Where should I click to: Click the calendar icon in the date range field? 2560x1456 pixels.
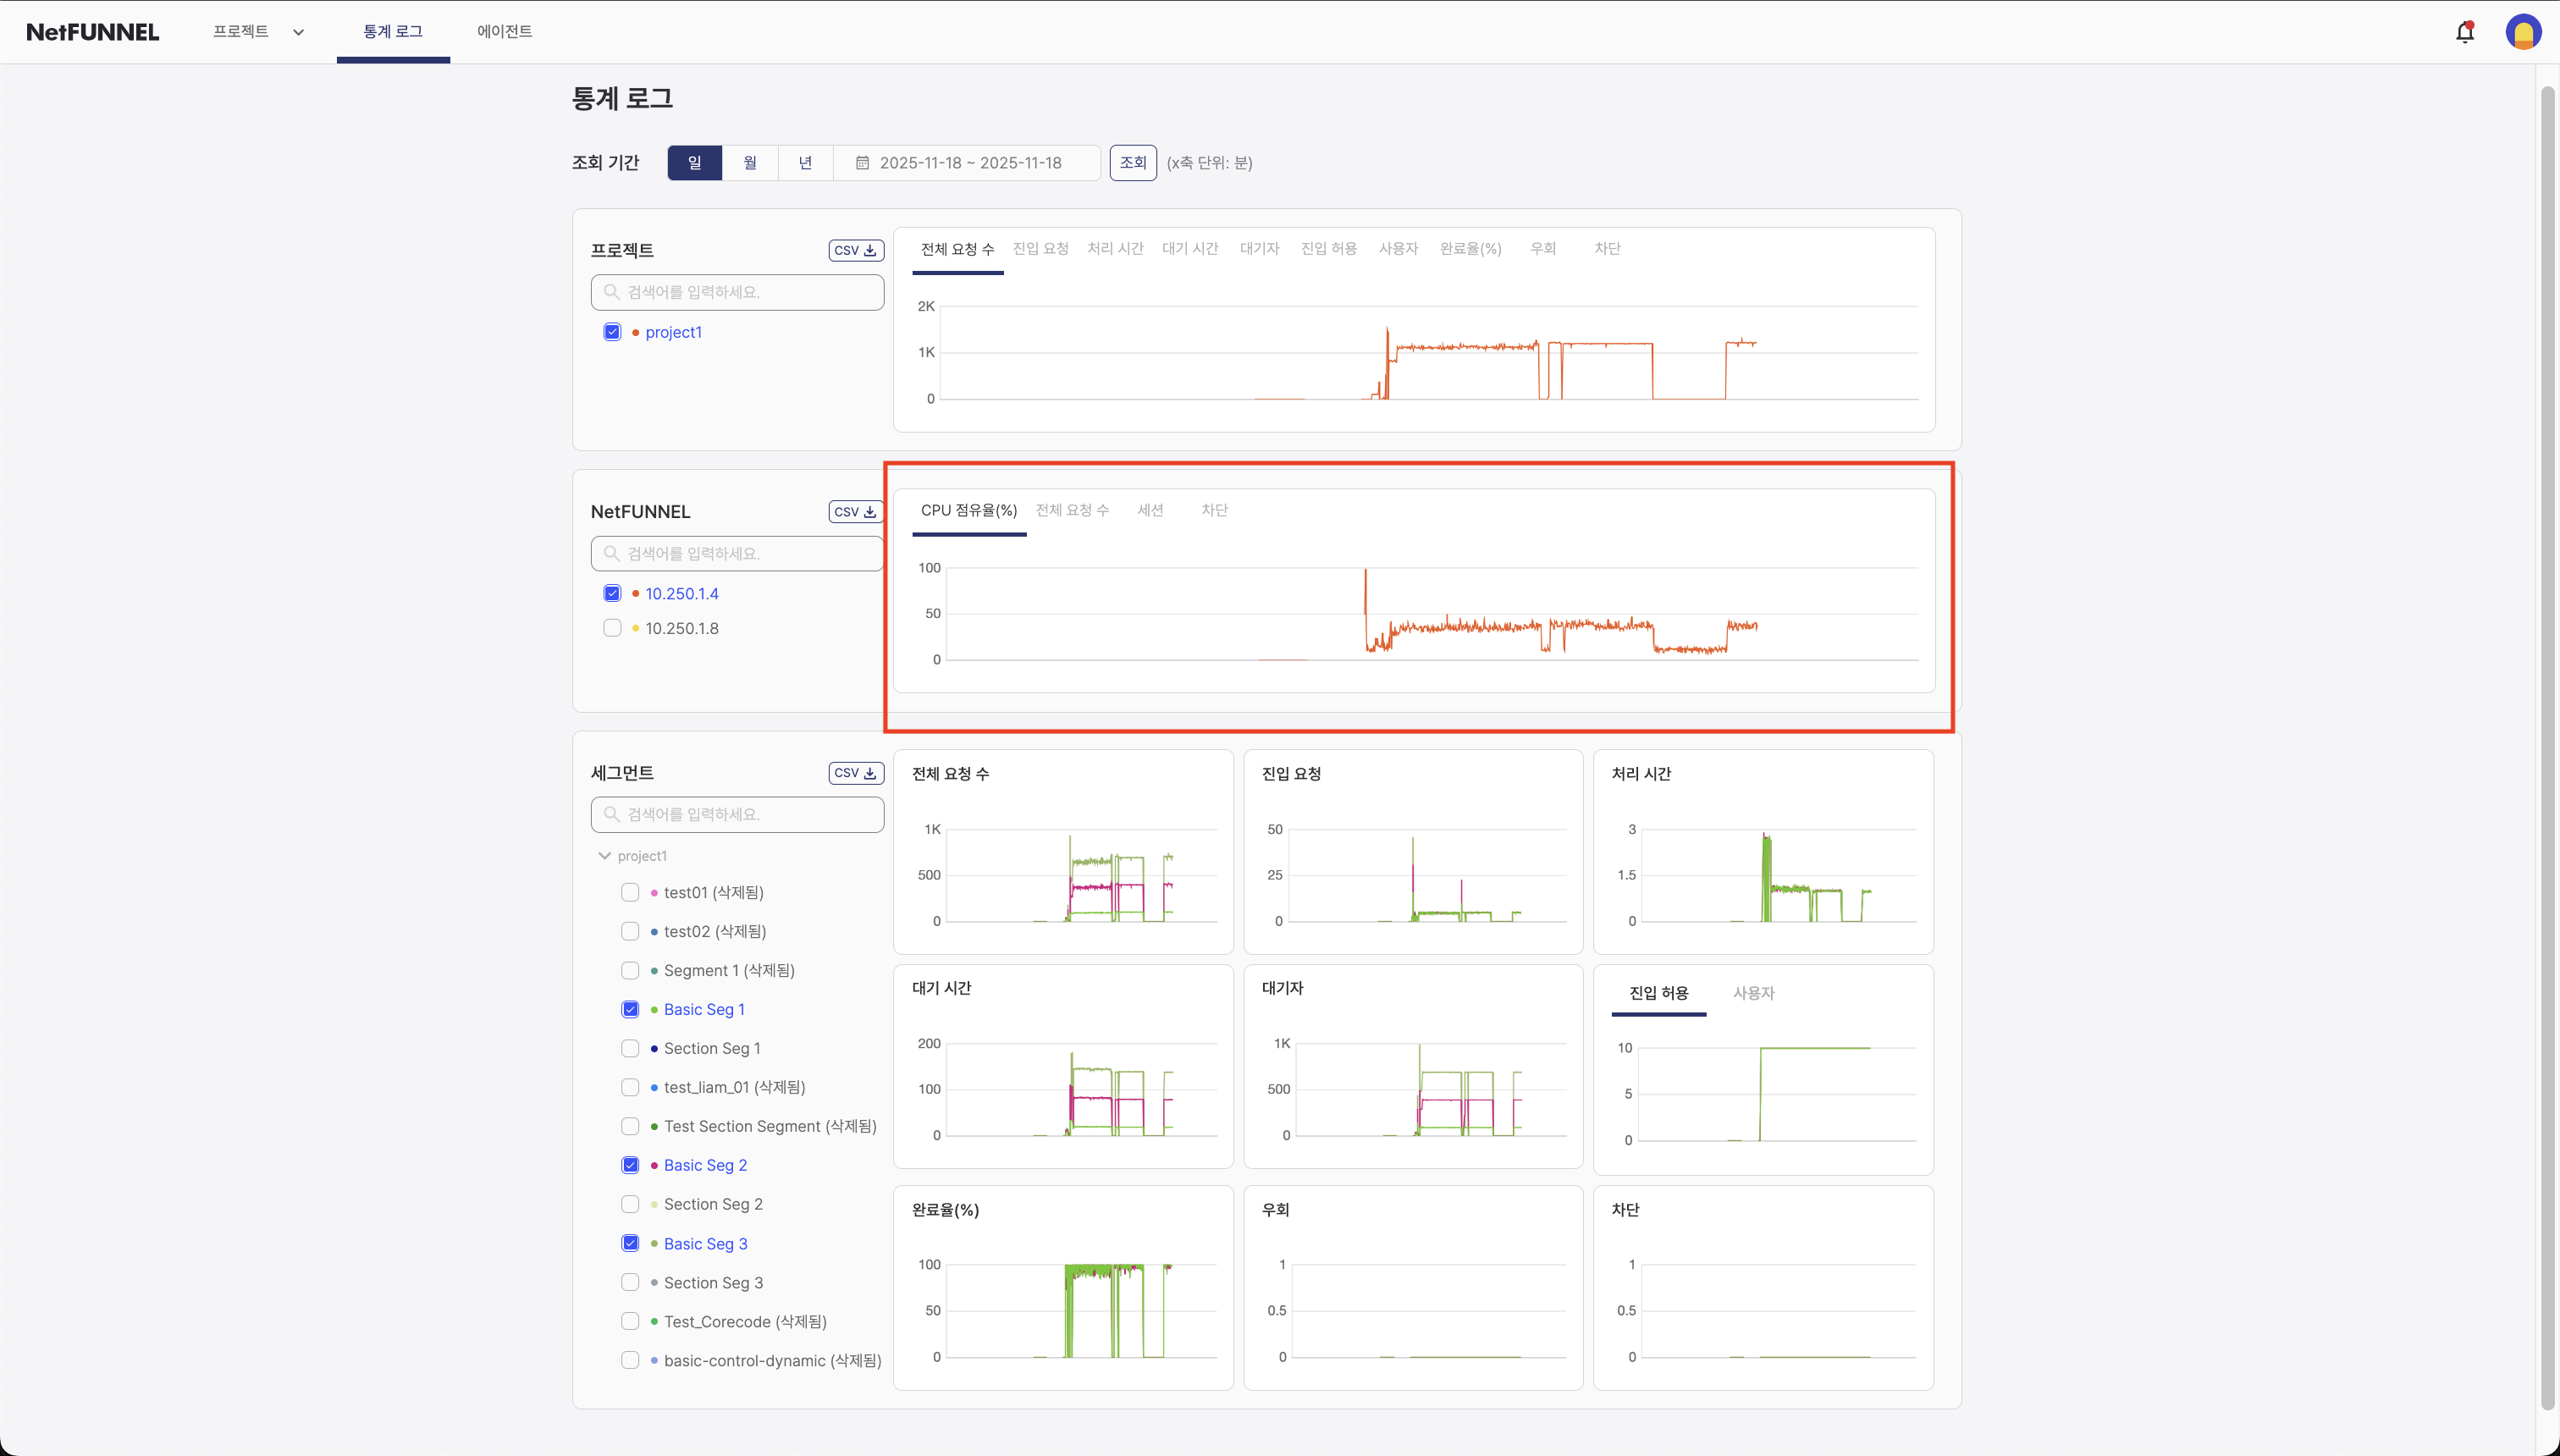pos(863,162)
